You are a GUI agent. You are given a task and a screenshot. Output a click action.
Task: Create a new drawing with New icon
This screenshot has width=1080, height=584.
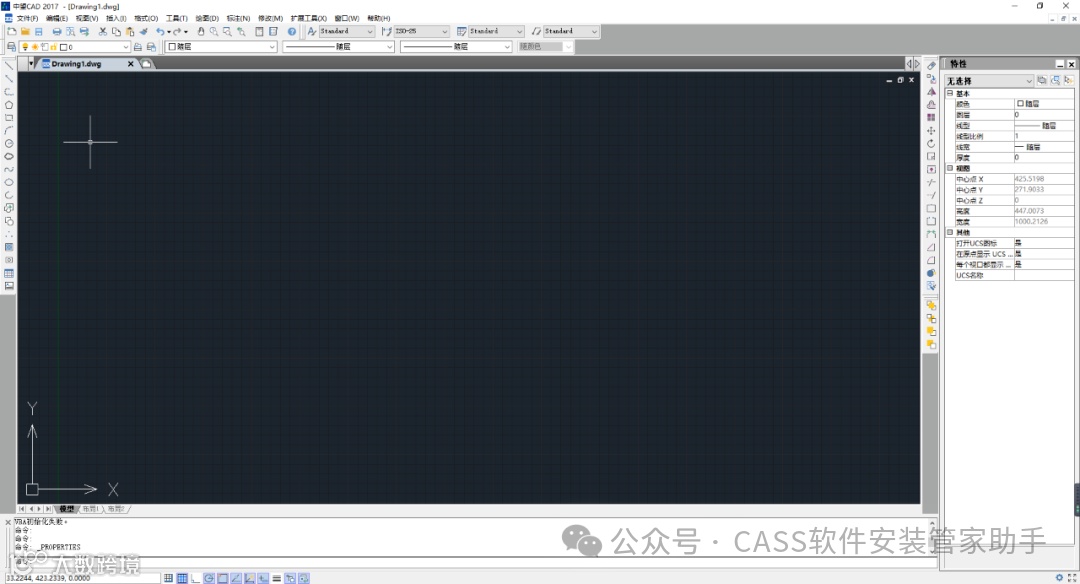pyautogui.click(x=12, y=32)
